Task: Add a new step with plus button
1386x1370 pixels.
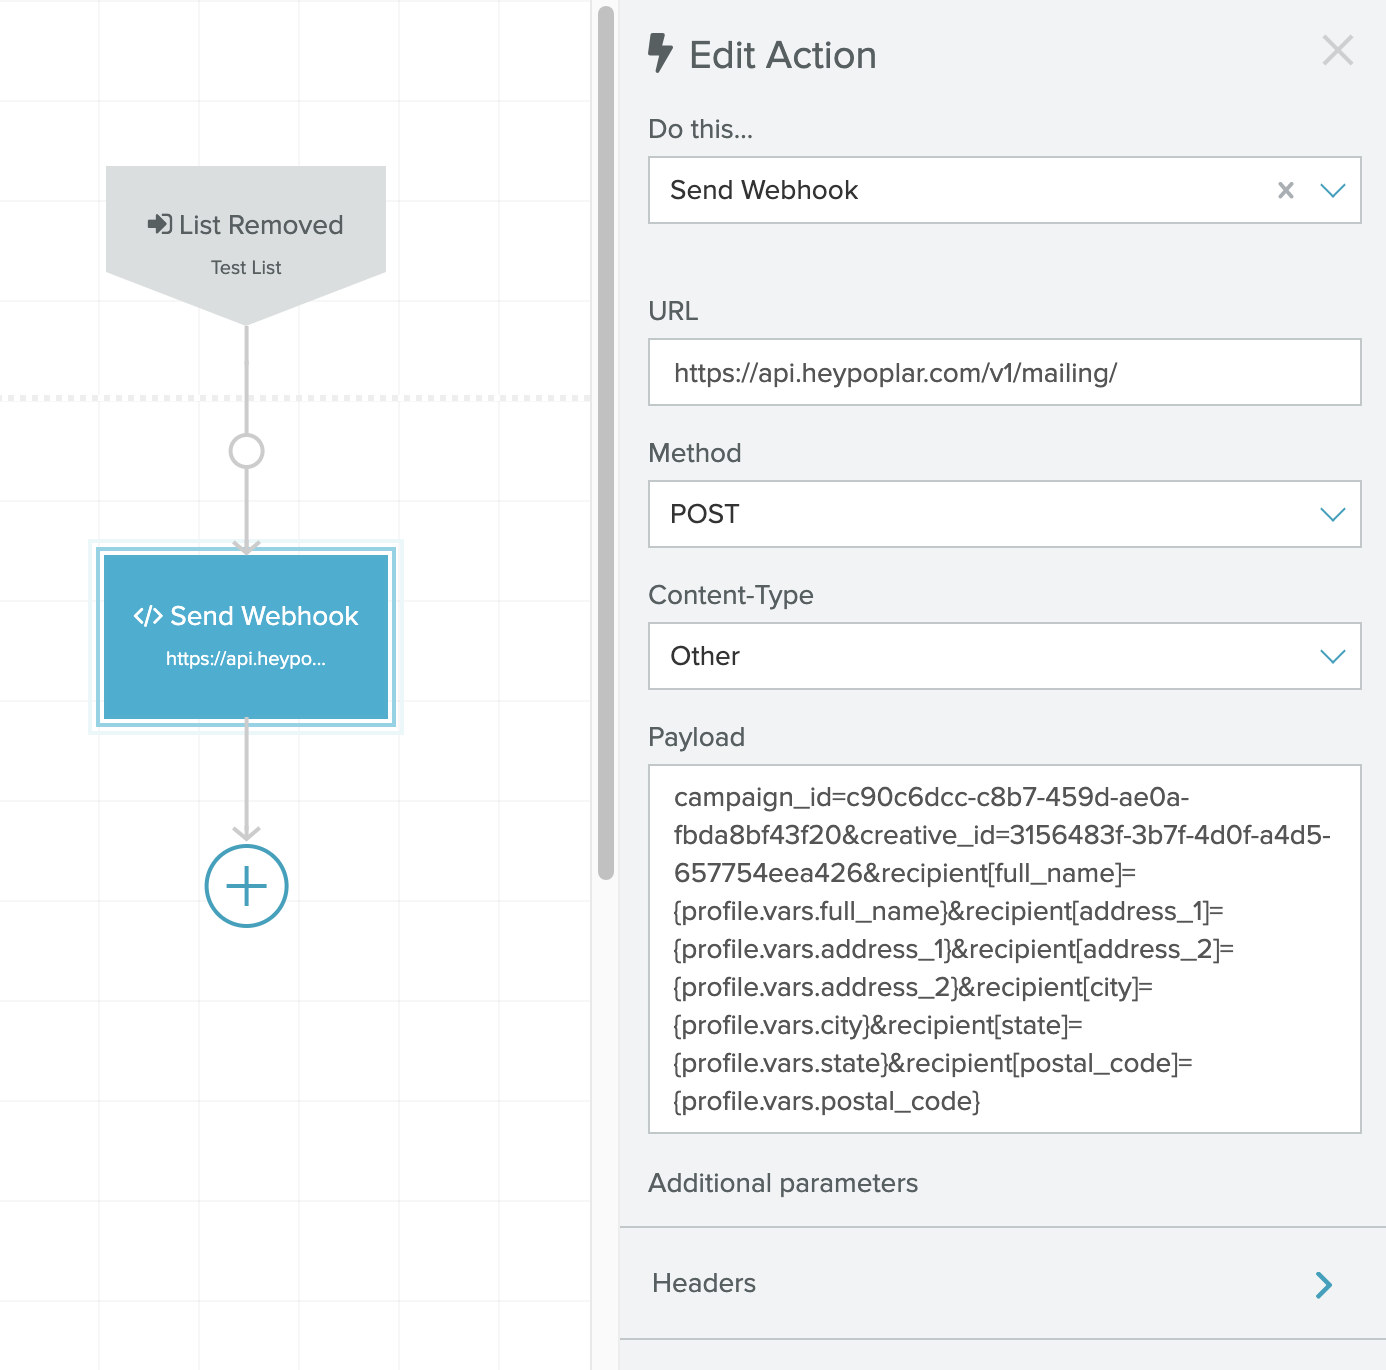Action: [246, 886]
